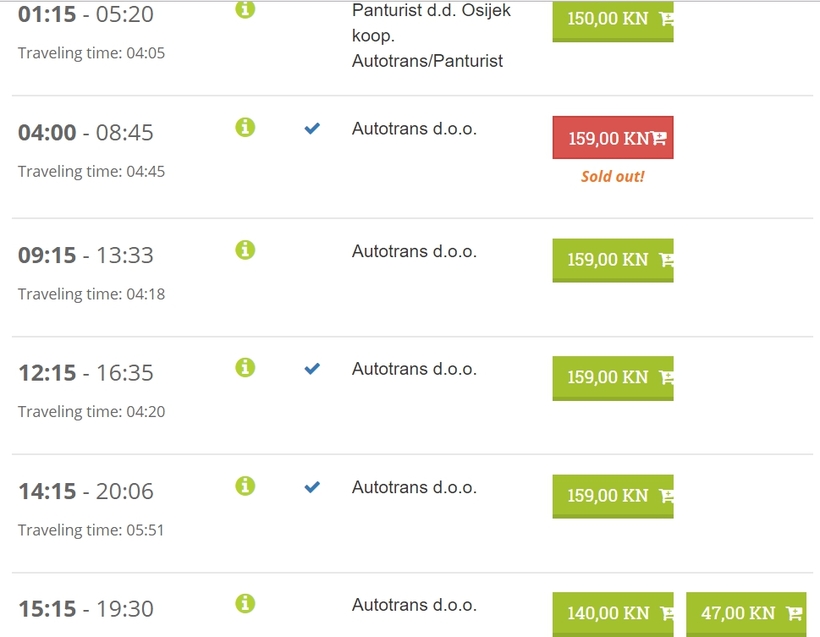Click Panturist d.d. Osijek carrier name
820x637 pixels.
(431, 10)
